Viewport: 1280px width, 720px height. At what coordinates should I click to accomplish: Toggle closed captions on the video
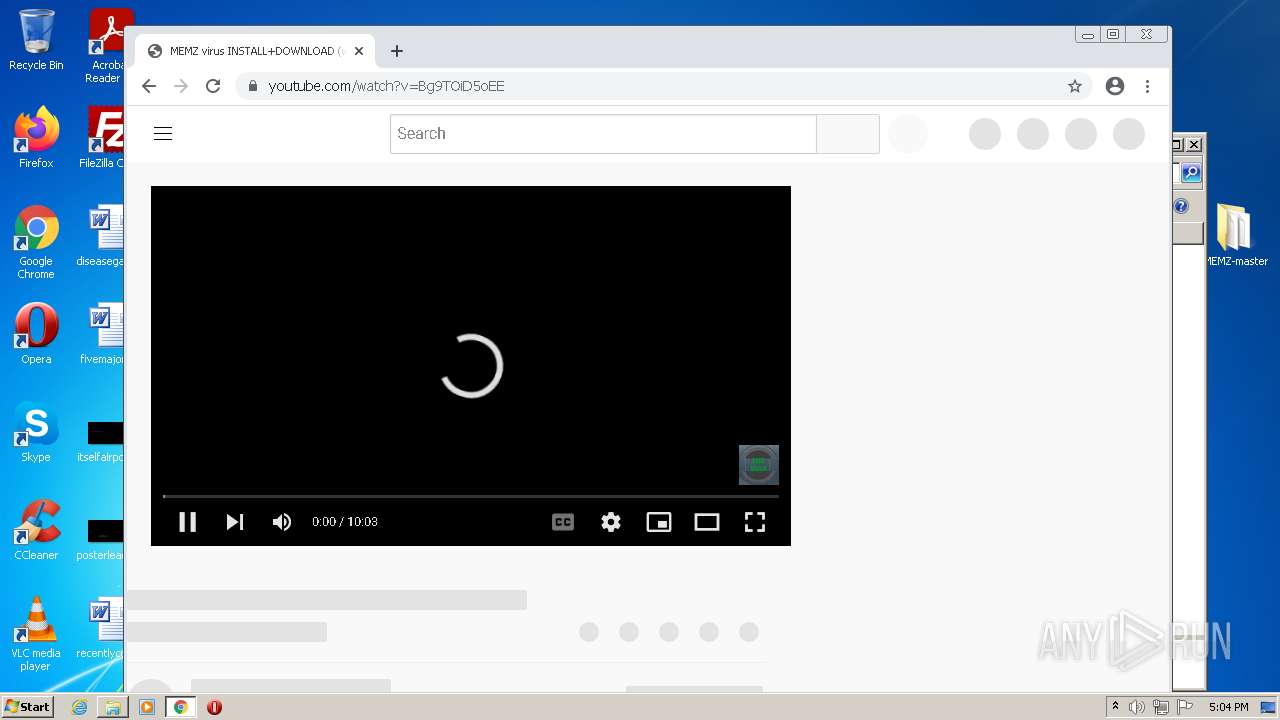point(563,521)
